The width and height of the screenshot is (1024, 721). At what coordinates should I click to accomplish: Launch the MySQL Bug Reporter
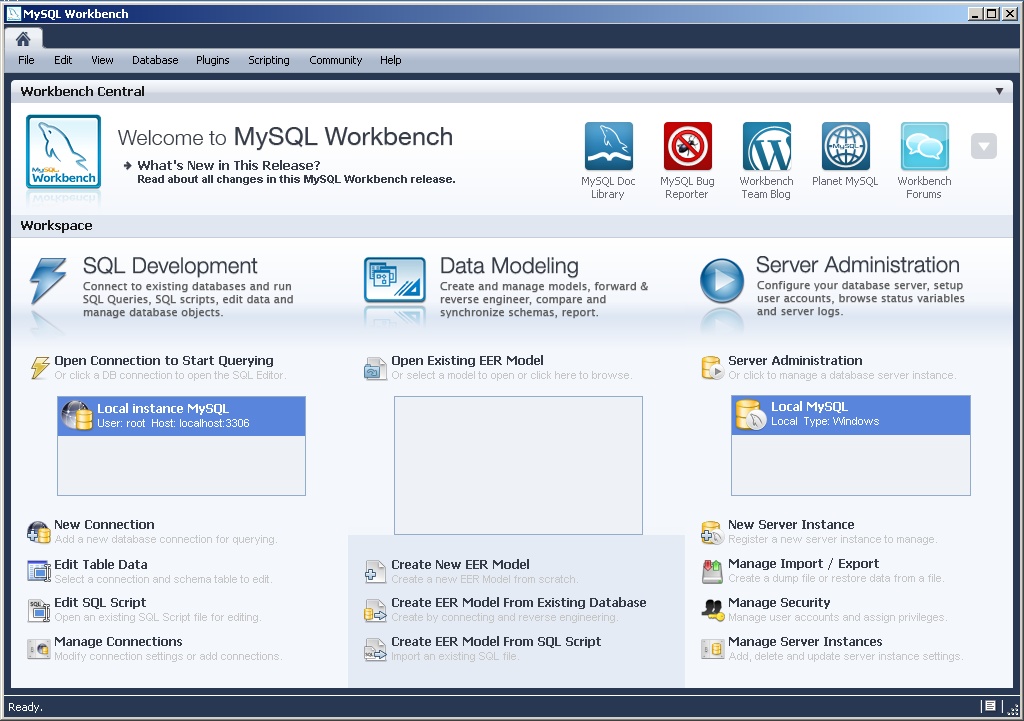pyautogui.click(x=687, y=145)
